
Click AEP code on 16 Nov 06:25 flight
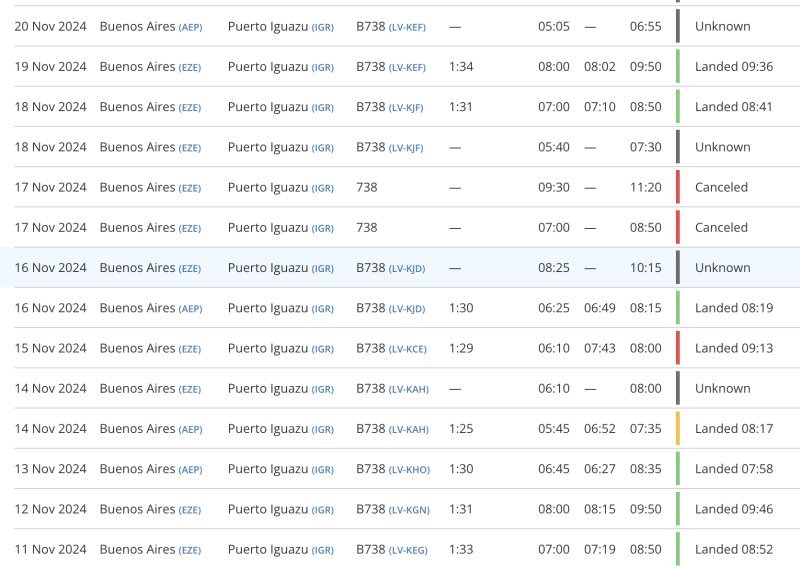click(x=190, y=308)
